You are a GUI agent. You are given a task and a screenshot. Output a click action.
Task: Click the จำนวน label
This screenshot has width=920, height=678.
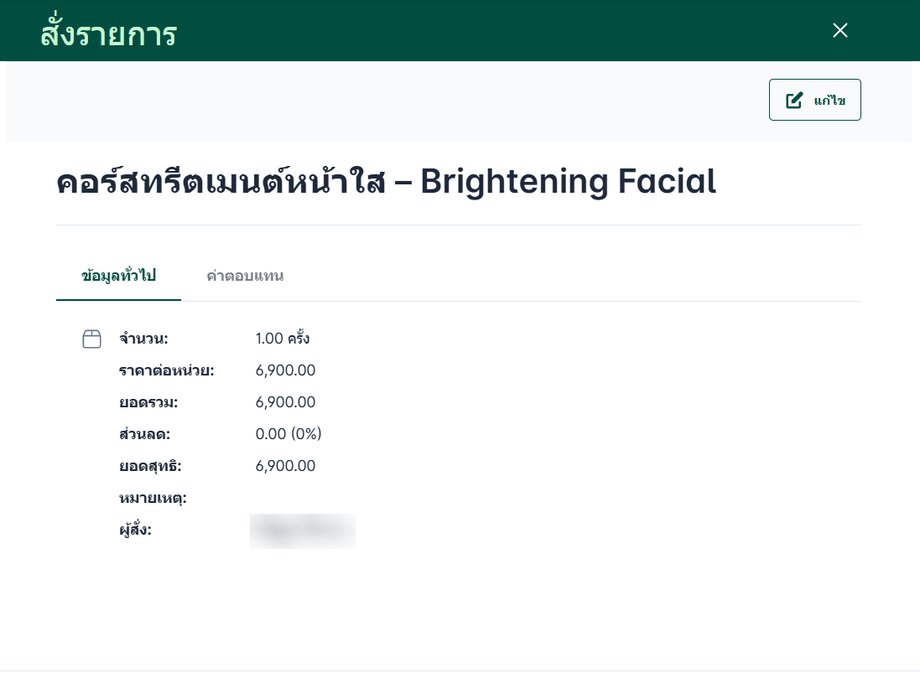[144, 338]
